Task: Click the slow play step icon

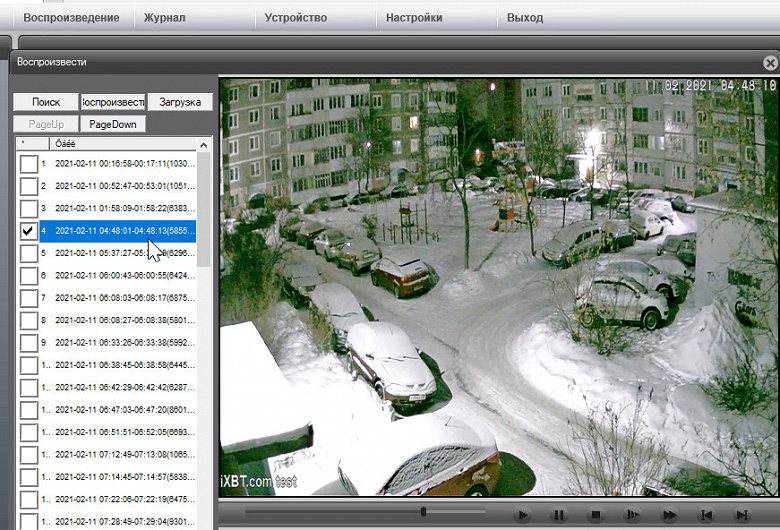Action: [x=632, y=515]
